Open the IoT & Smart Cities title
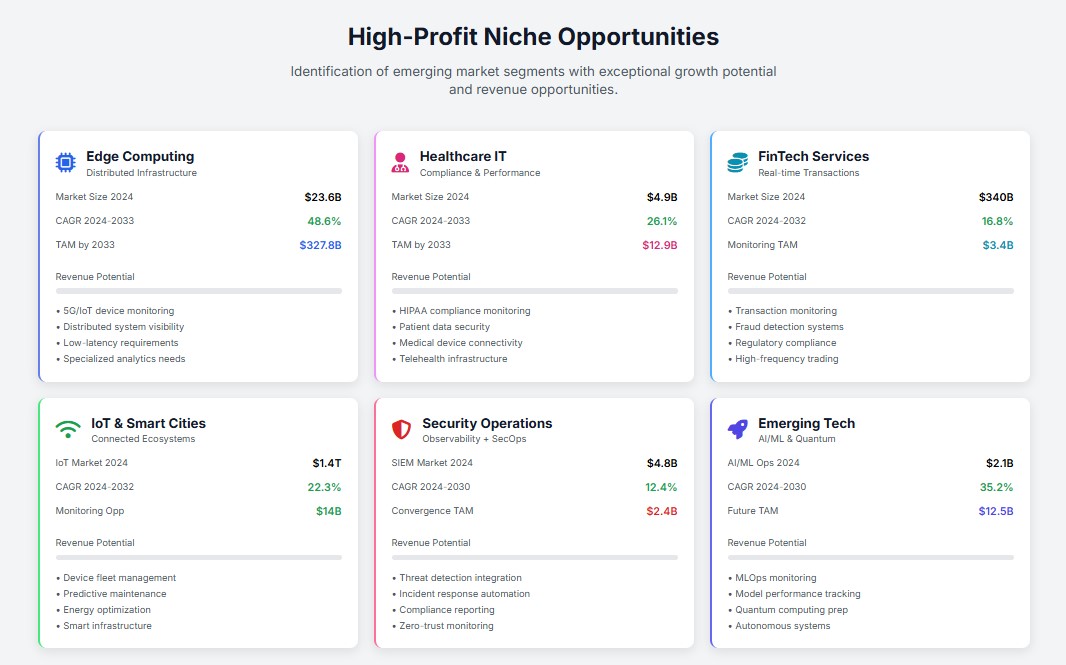1066x665 pixels. [148, 423]
